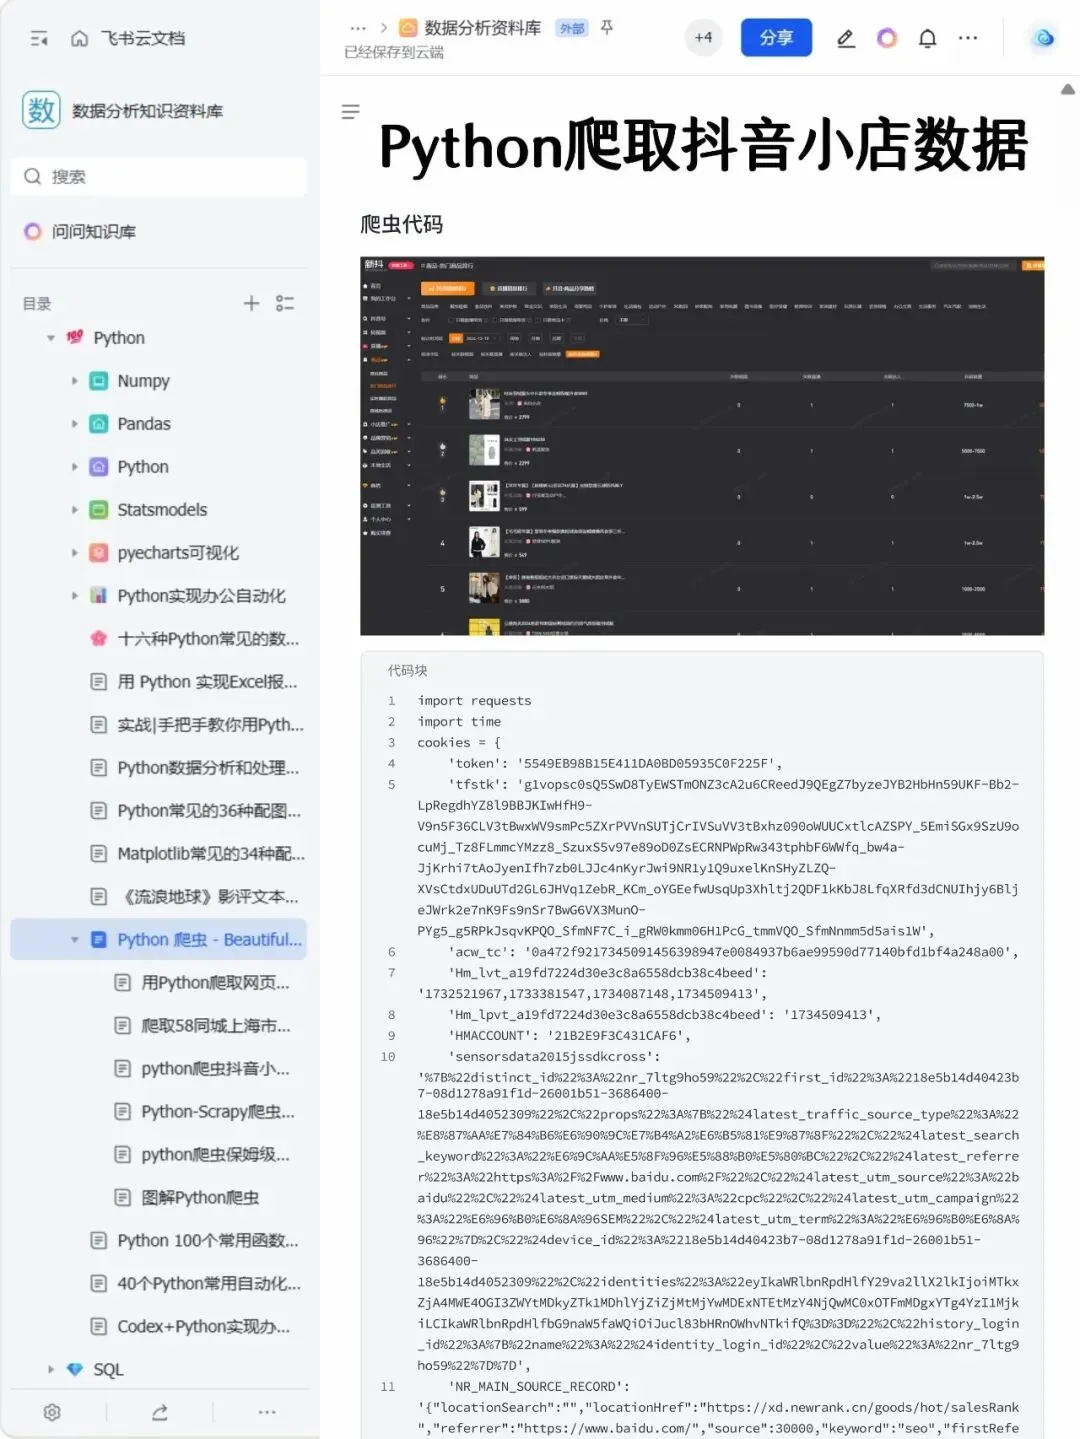Screen dimensions: 1080x1439
Task: Add a new page with plus icon
Action: tap(251, 303)
